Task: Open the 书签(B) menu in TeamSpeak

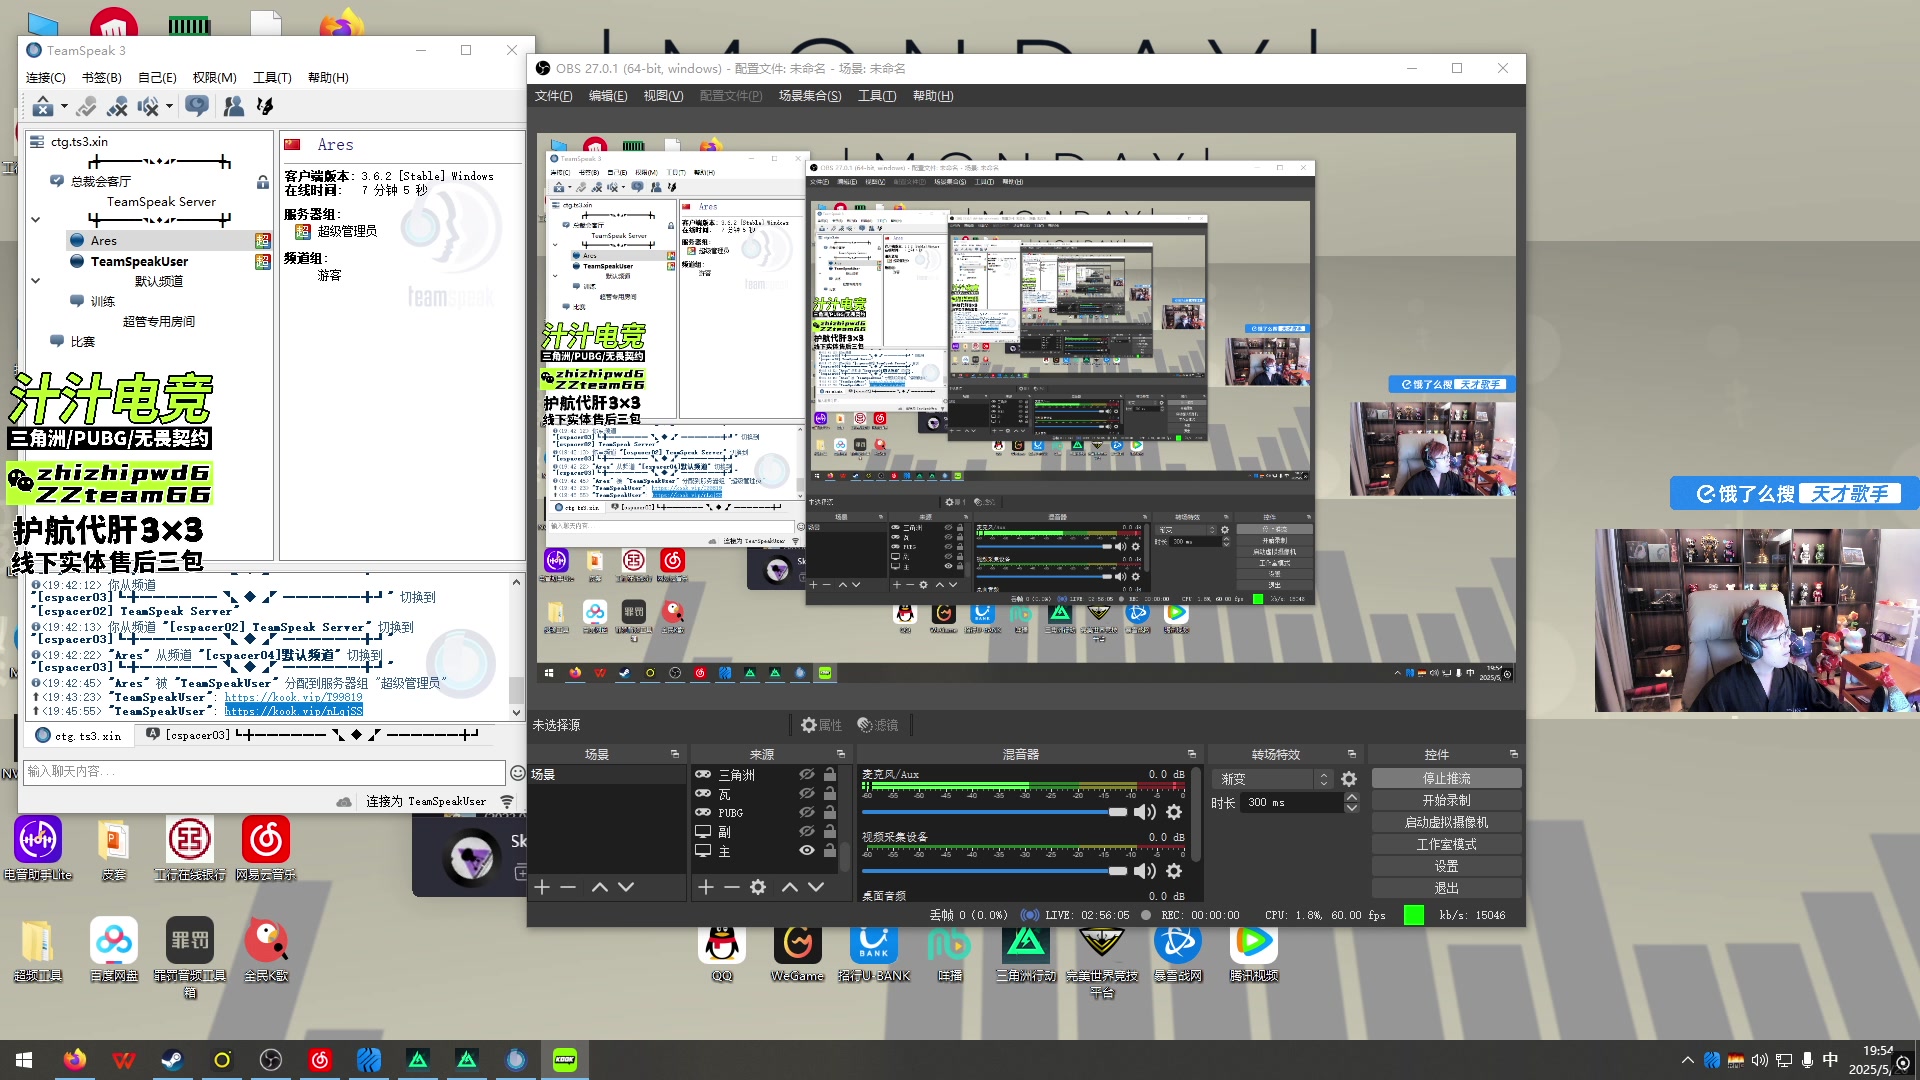Action: point(101,78)
